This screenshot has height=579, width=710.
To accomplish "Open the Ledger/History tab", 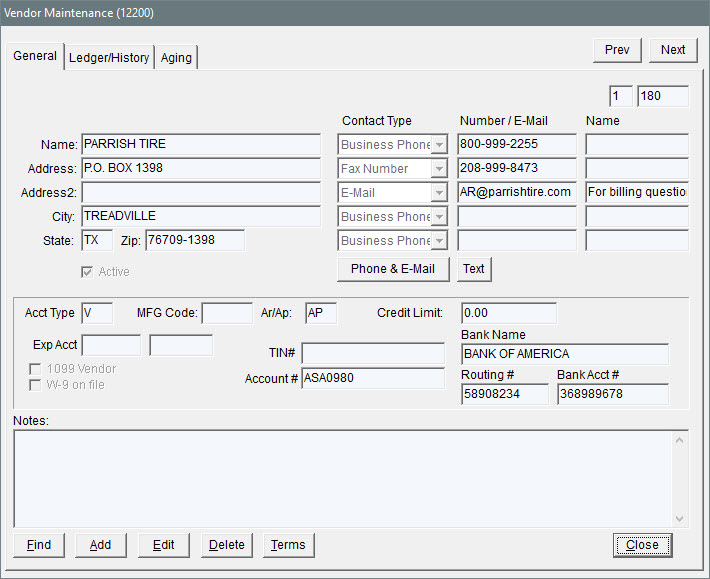I will (109, 58).
